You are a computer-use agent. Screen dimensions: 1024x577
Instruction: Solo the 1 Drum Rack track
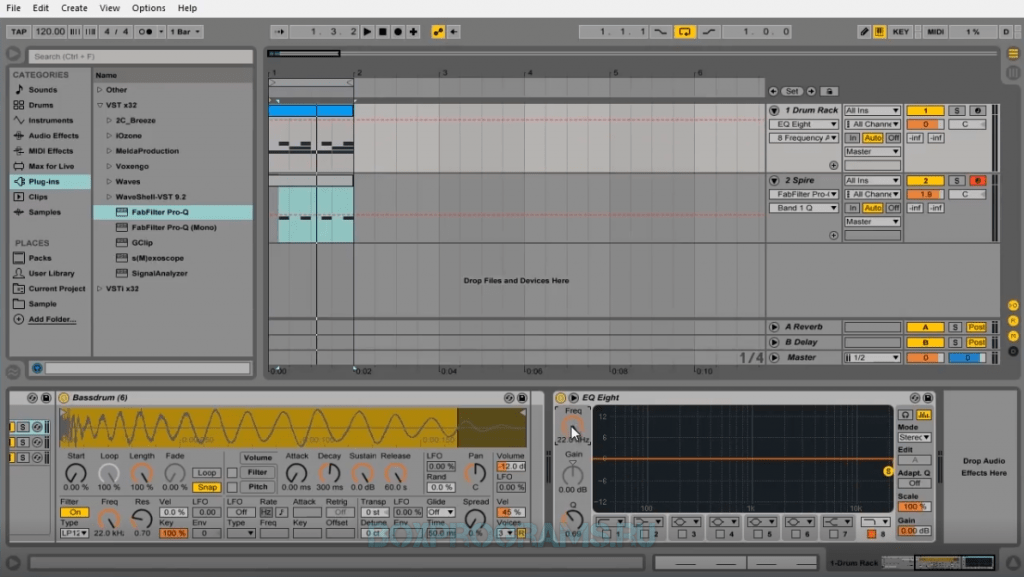(x=956, y=111)
